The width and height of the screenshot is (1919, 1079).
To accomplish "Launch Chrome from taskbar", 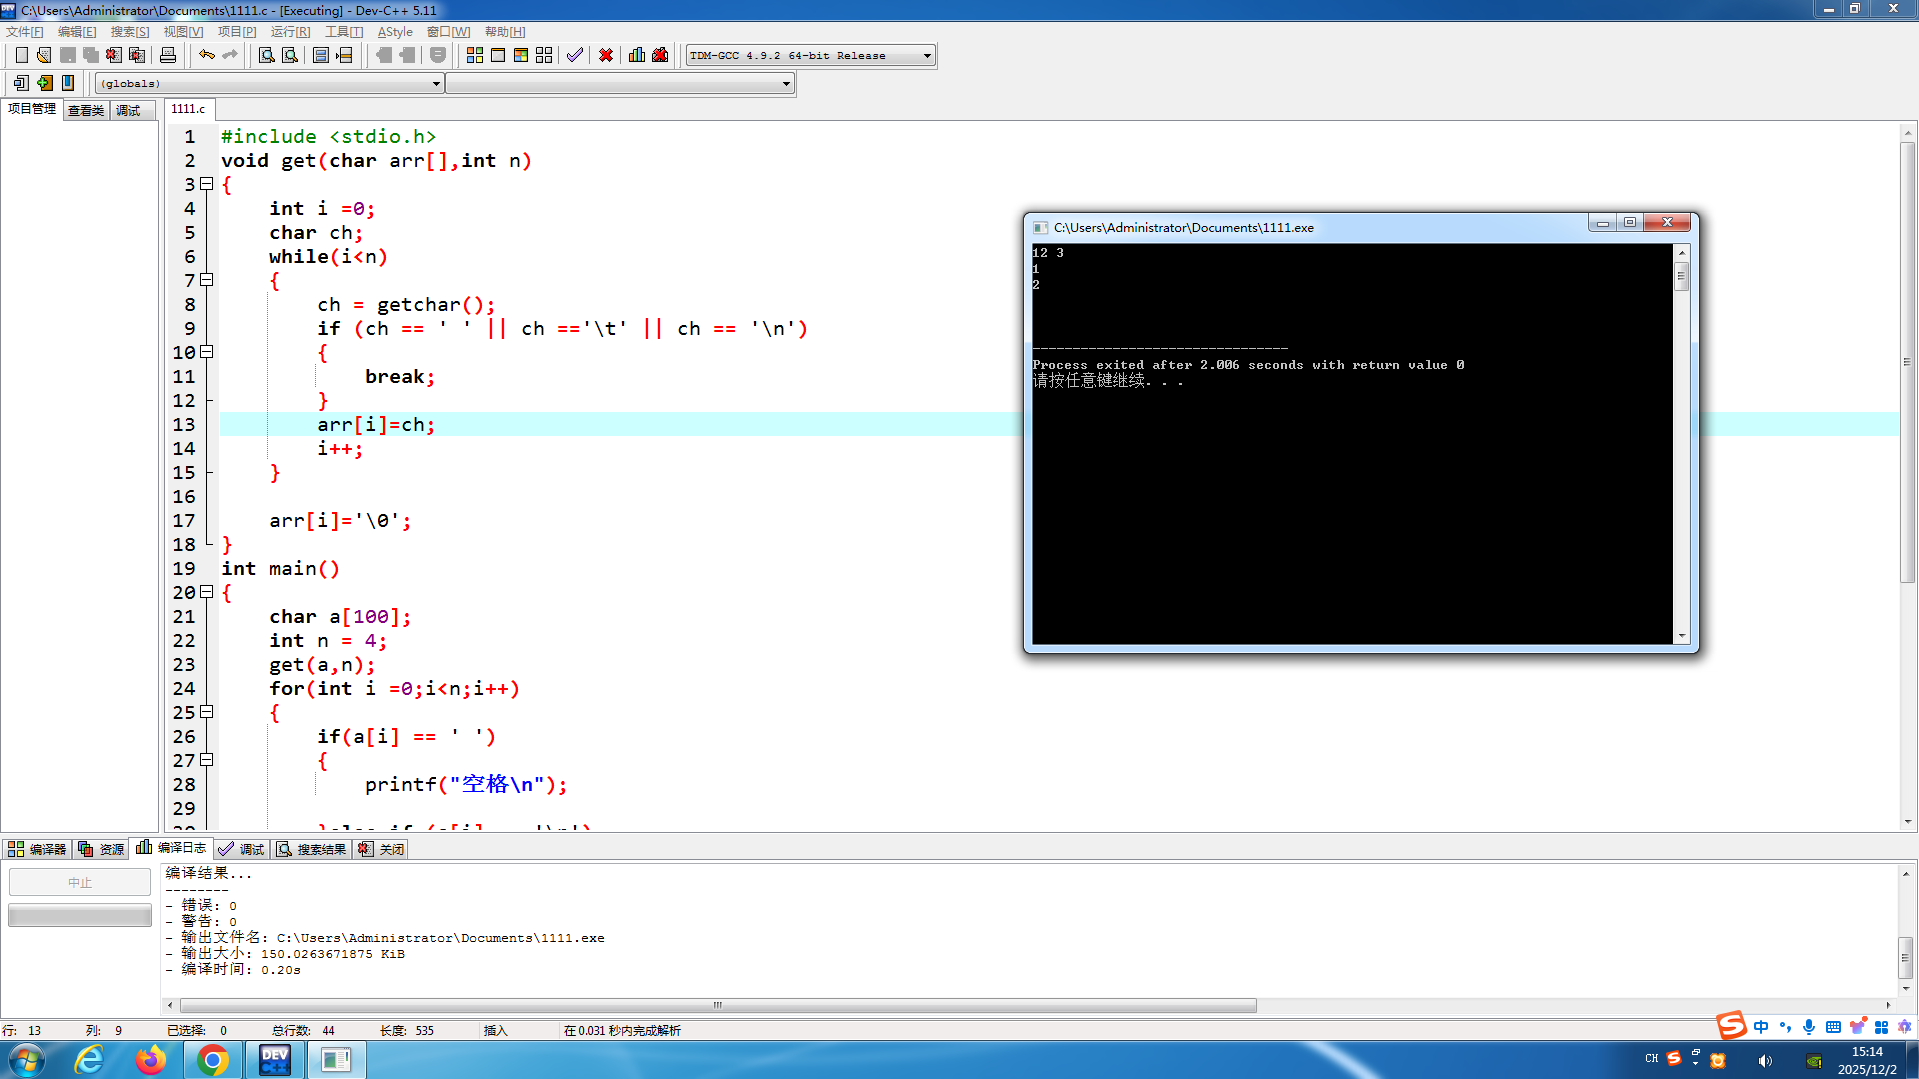I will [212, 1060].
